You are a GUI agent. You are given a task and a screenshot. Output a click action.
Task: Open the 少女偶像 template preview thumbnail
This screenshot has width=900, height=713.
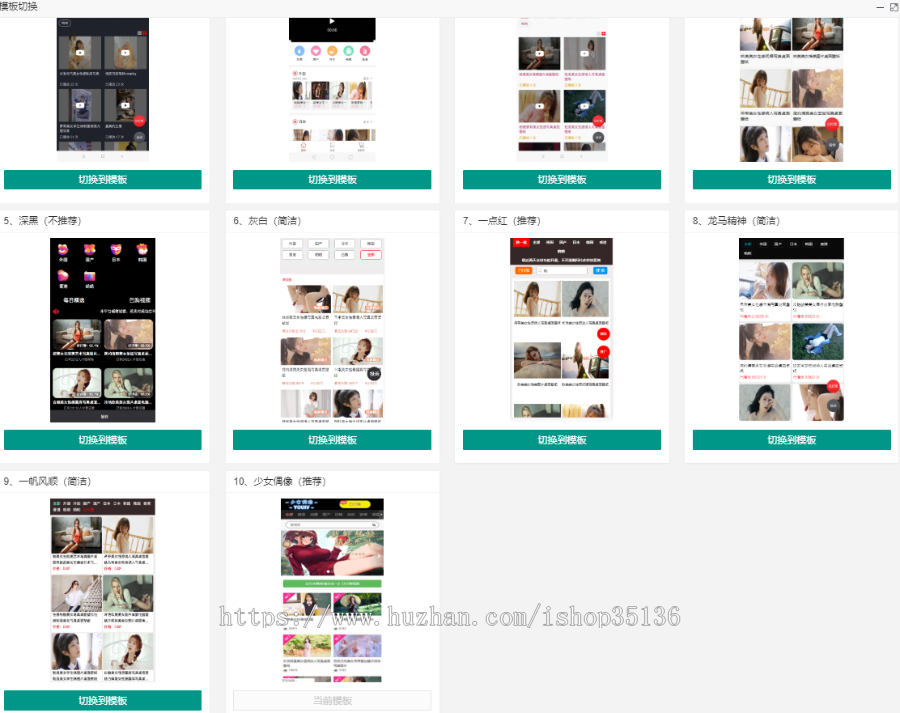pyautogui.click(x=332, y=590)
